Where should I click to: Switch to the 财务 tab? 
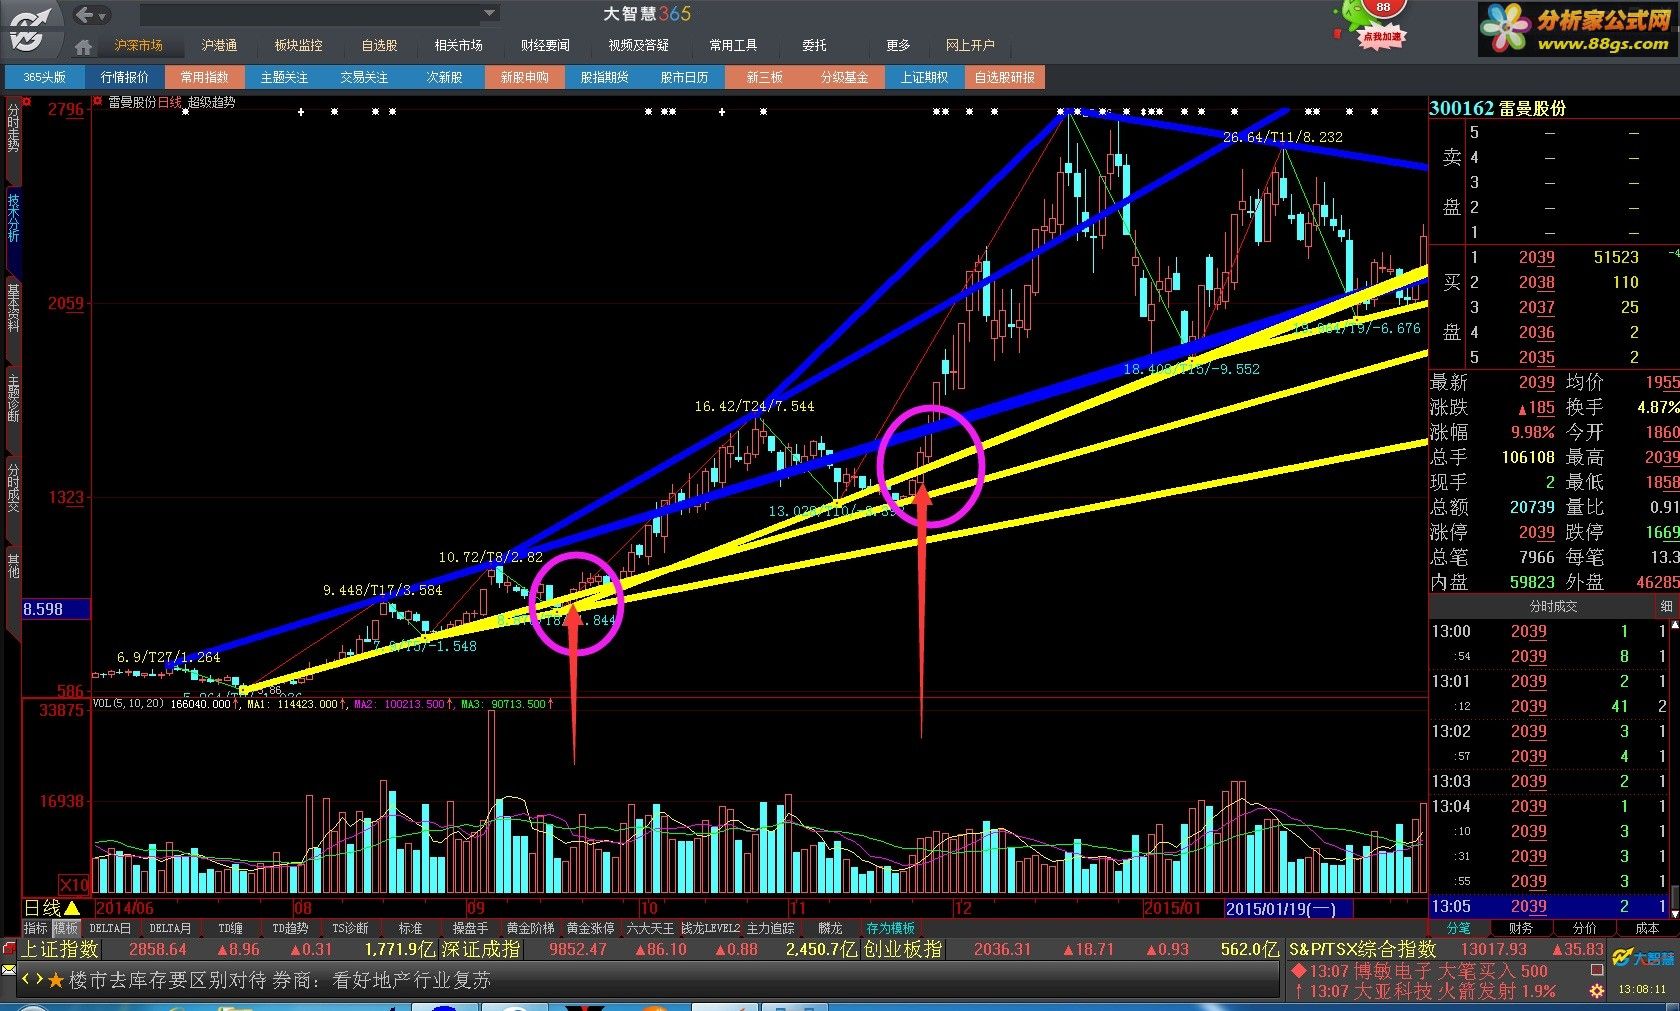pyautogui.click(x=1521, y=928)
